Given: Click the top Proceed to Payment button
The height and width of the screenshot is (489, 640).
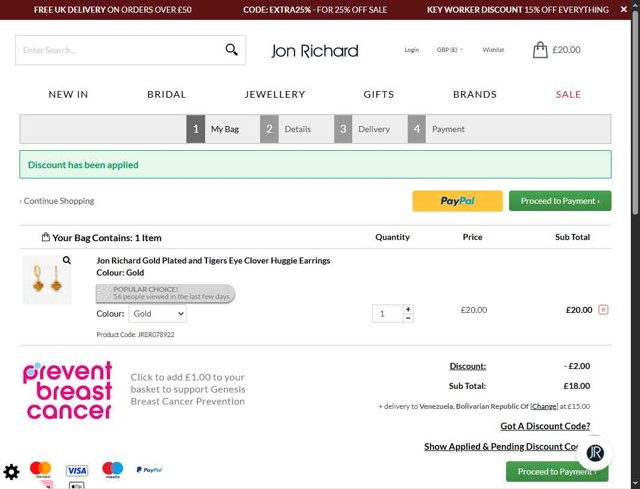Looking at the screenshot, I should point(560,201).
